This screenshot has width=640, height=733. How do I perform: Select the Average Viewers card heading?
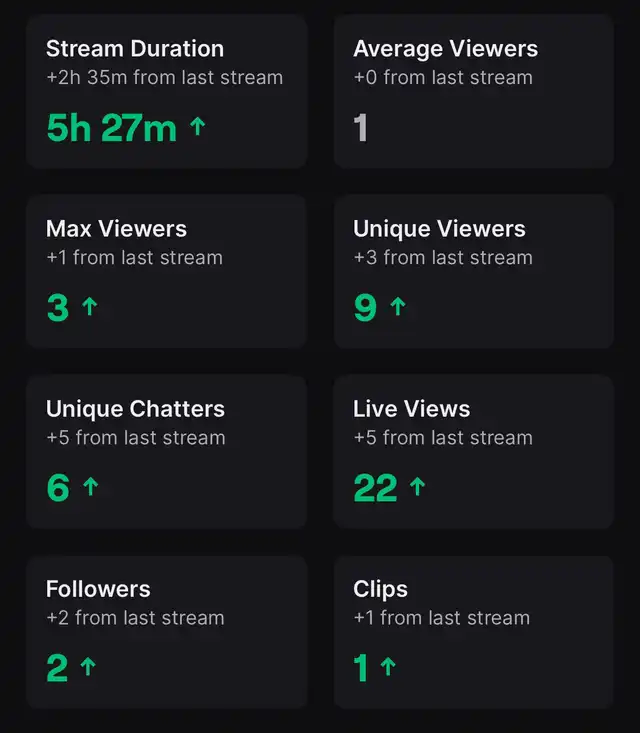(445, 49)
